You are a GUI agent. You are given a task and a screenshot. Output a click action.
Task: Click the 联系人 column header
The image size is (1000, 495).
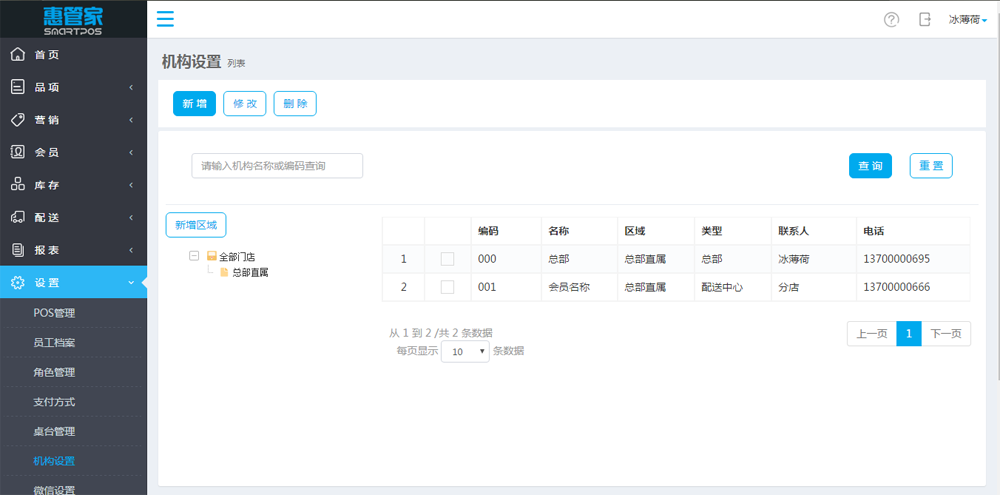pyautogui.click(x=793, y=231)
